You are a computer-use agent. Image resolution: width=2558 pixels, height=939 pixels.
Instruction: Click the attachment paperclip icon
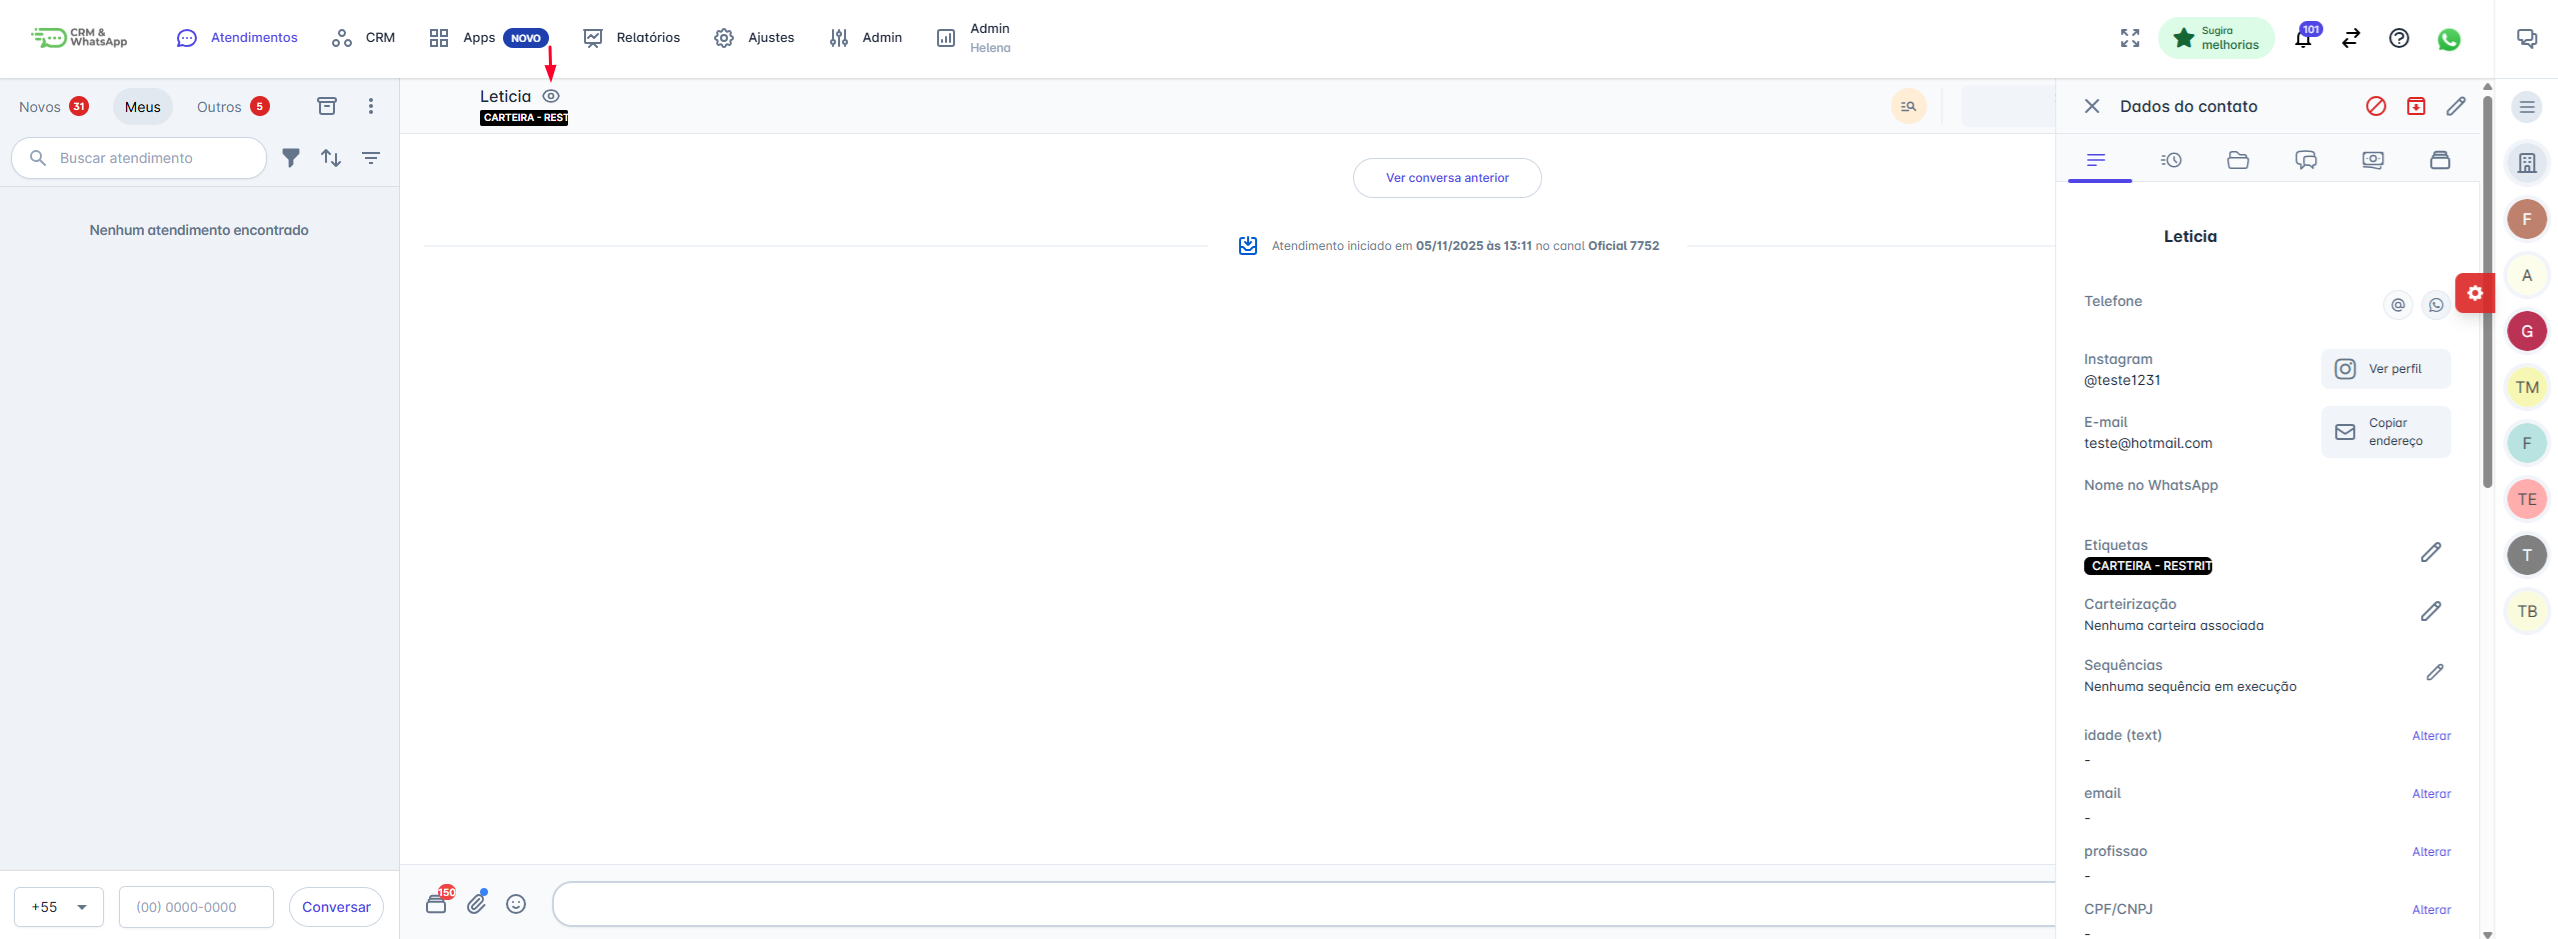coord(477,904)
